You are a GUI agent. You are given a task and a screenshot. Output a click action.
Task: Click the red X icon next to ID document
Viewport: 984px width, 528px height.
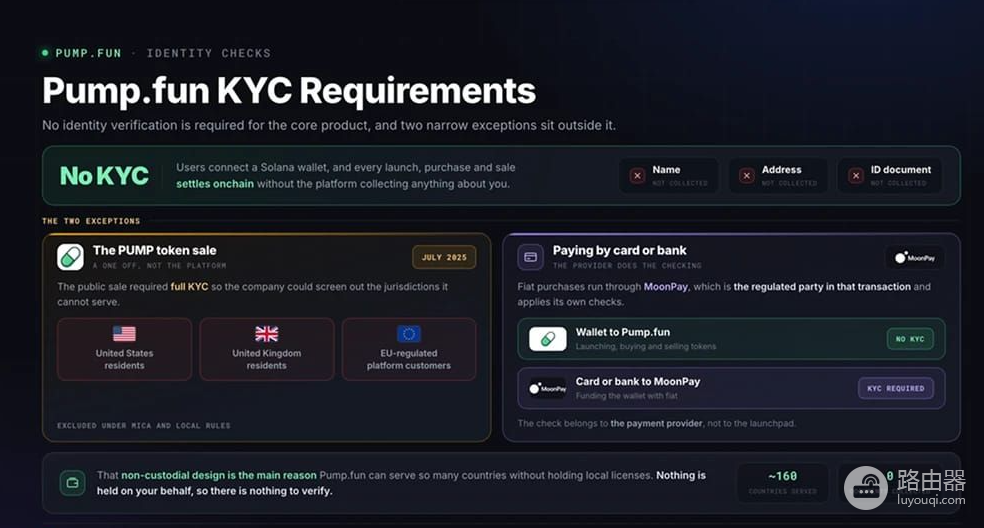pos(856,176)
